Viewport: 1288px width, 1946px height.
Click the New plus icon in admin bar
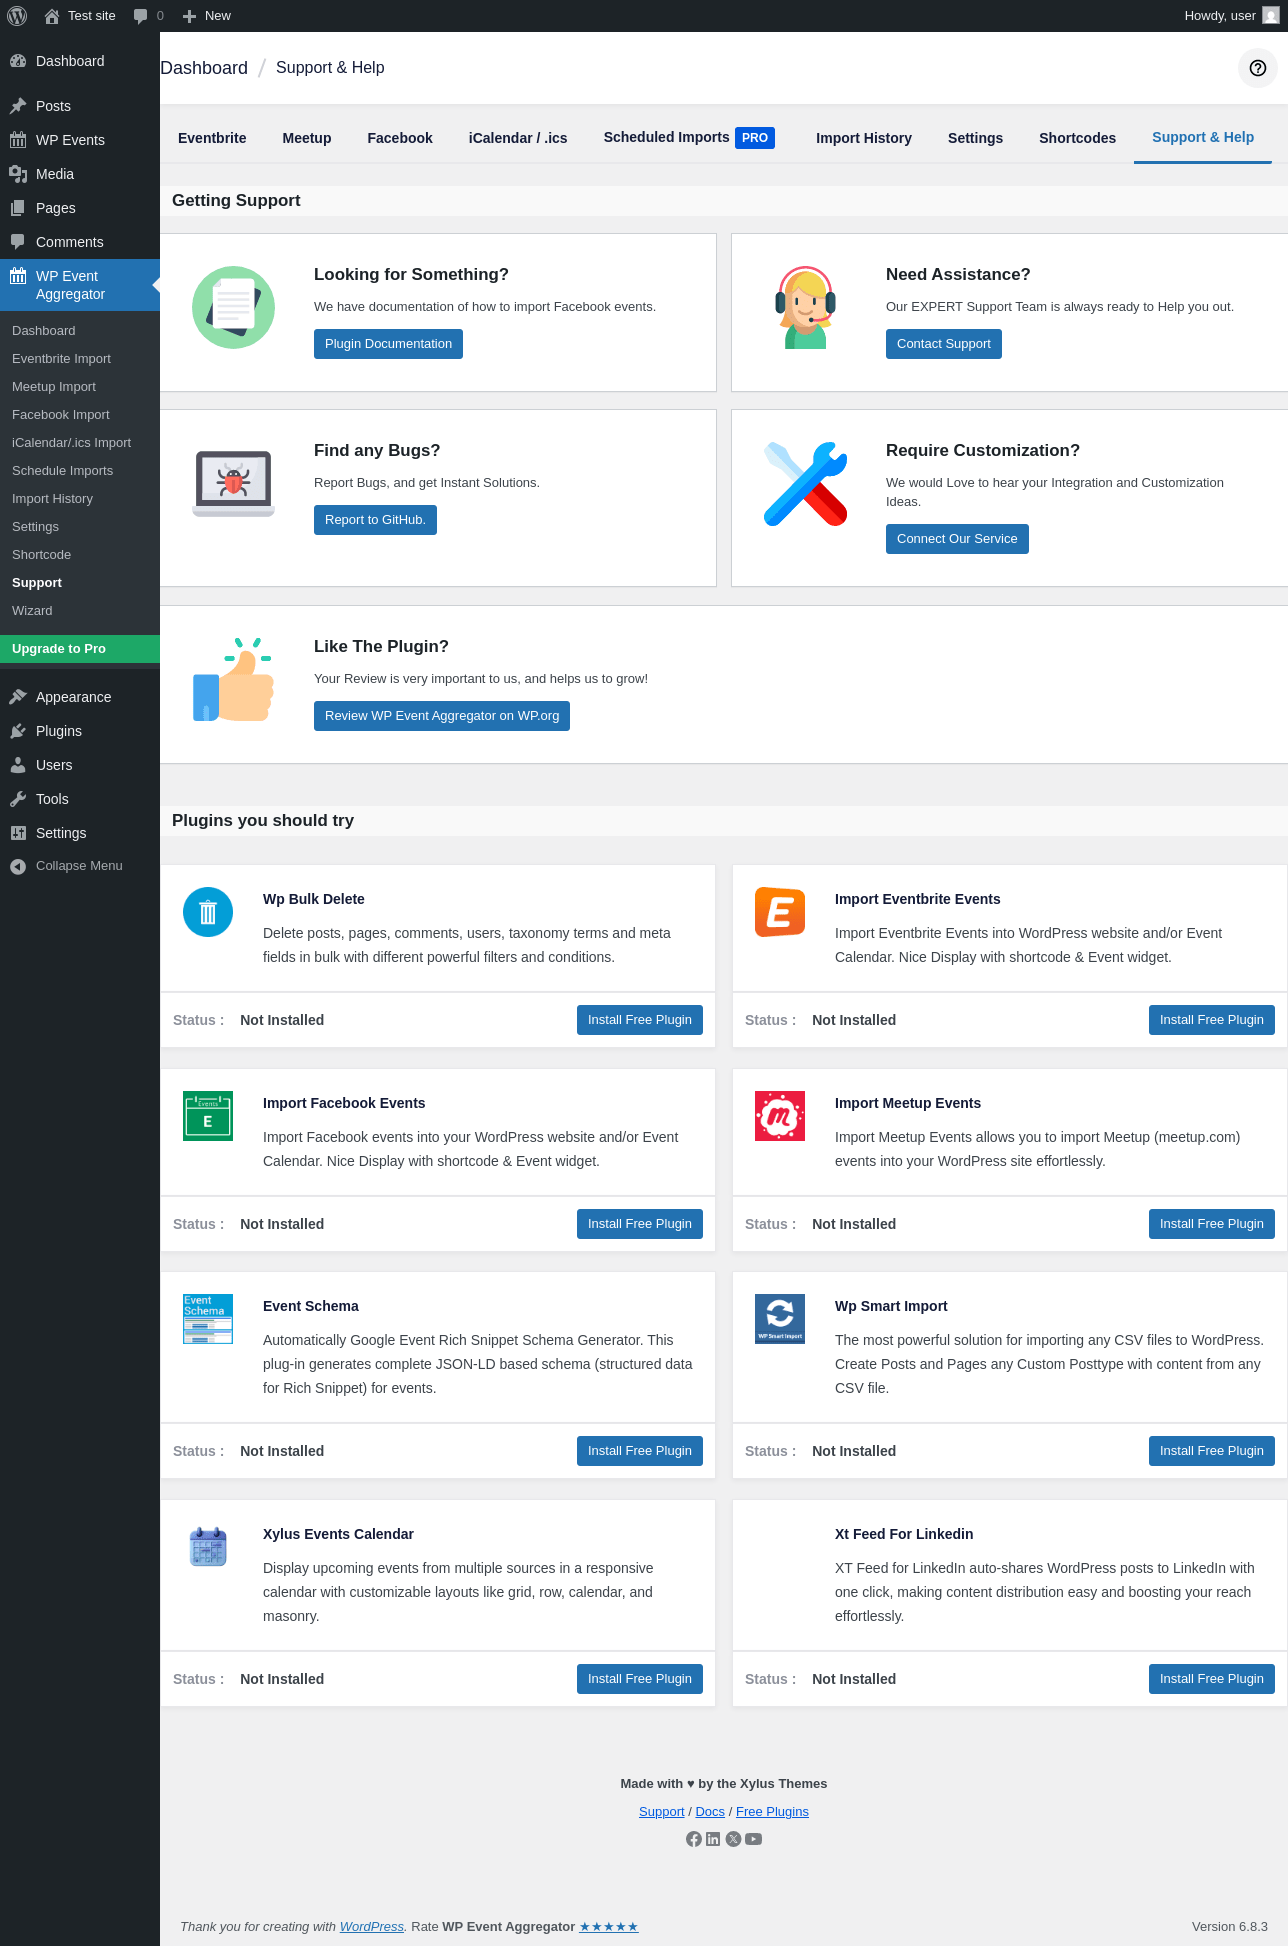(x=189, y=16)
